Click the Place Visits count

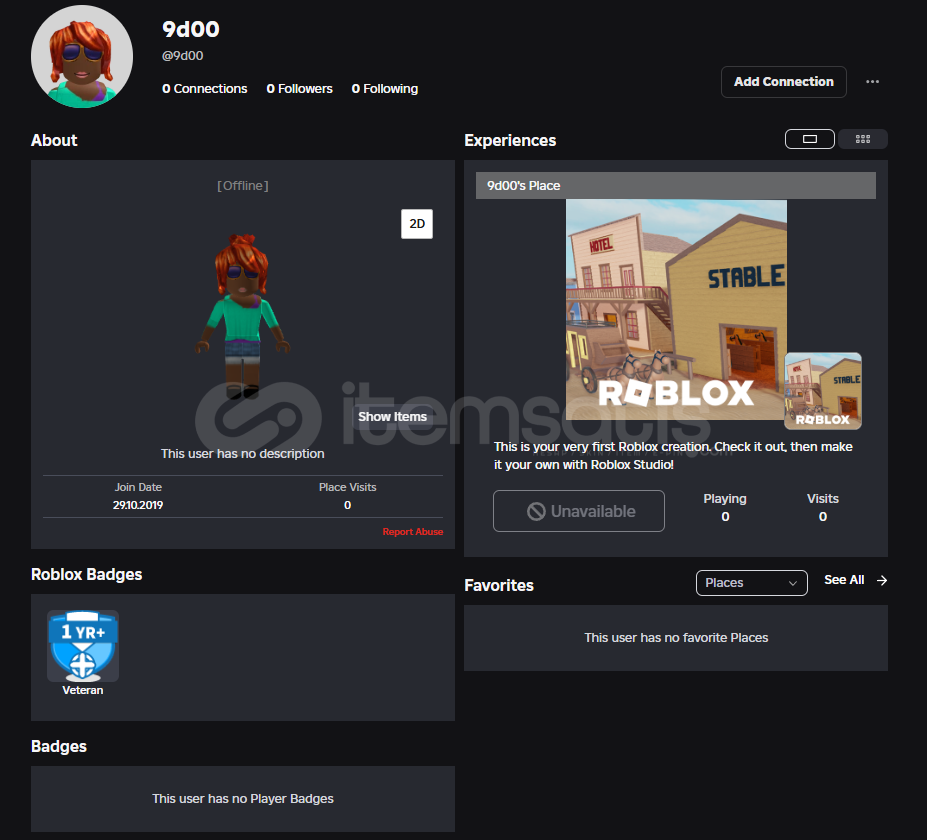tap(348, 505)
